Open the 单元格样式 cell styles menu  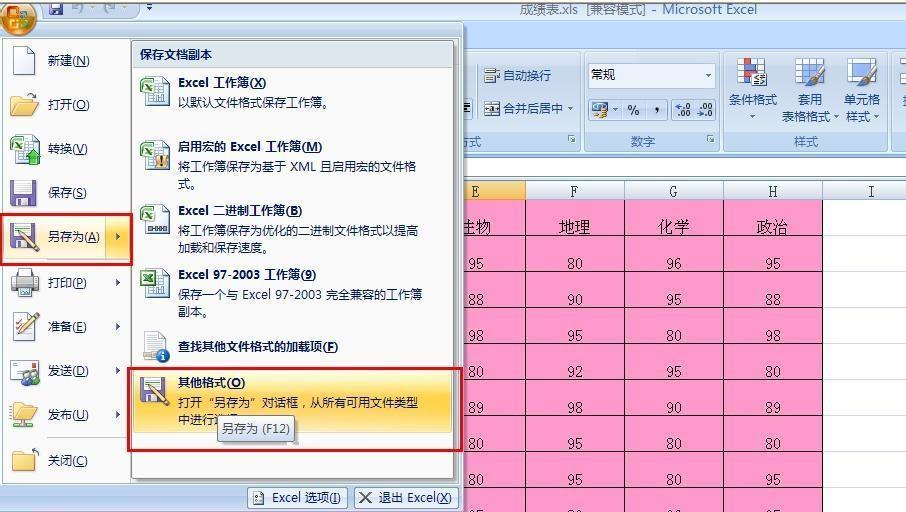point(862,90)
